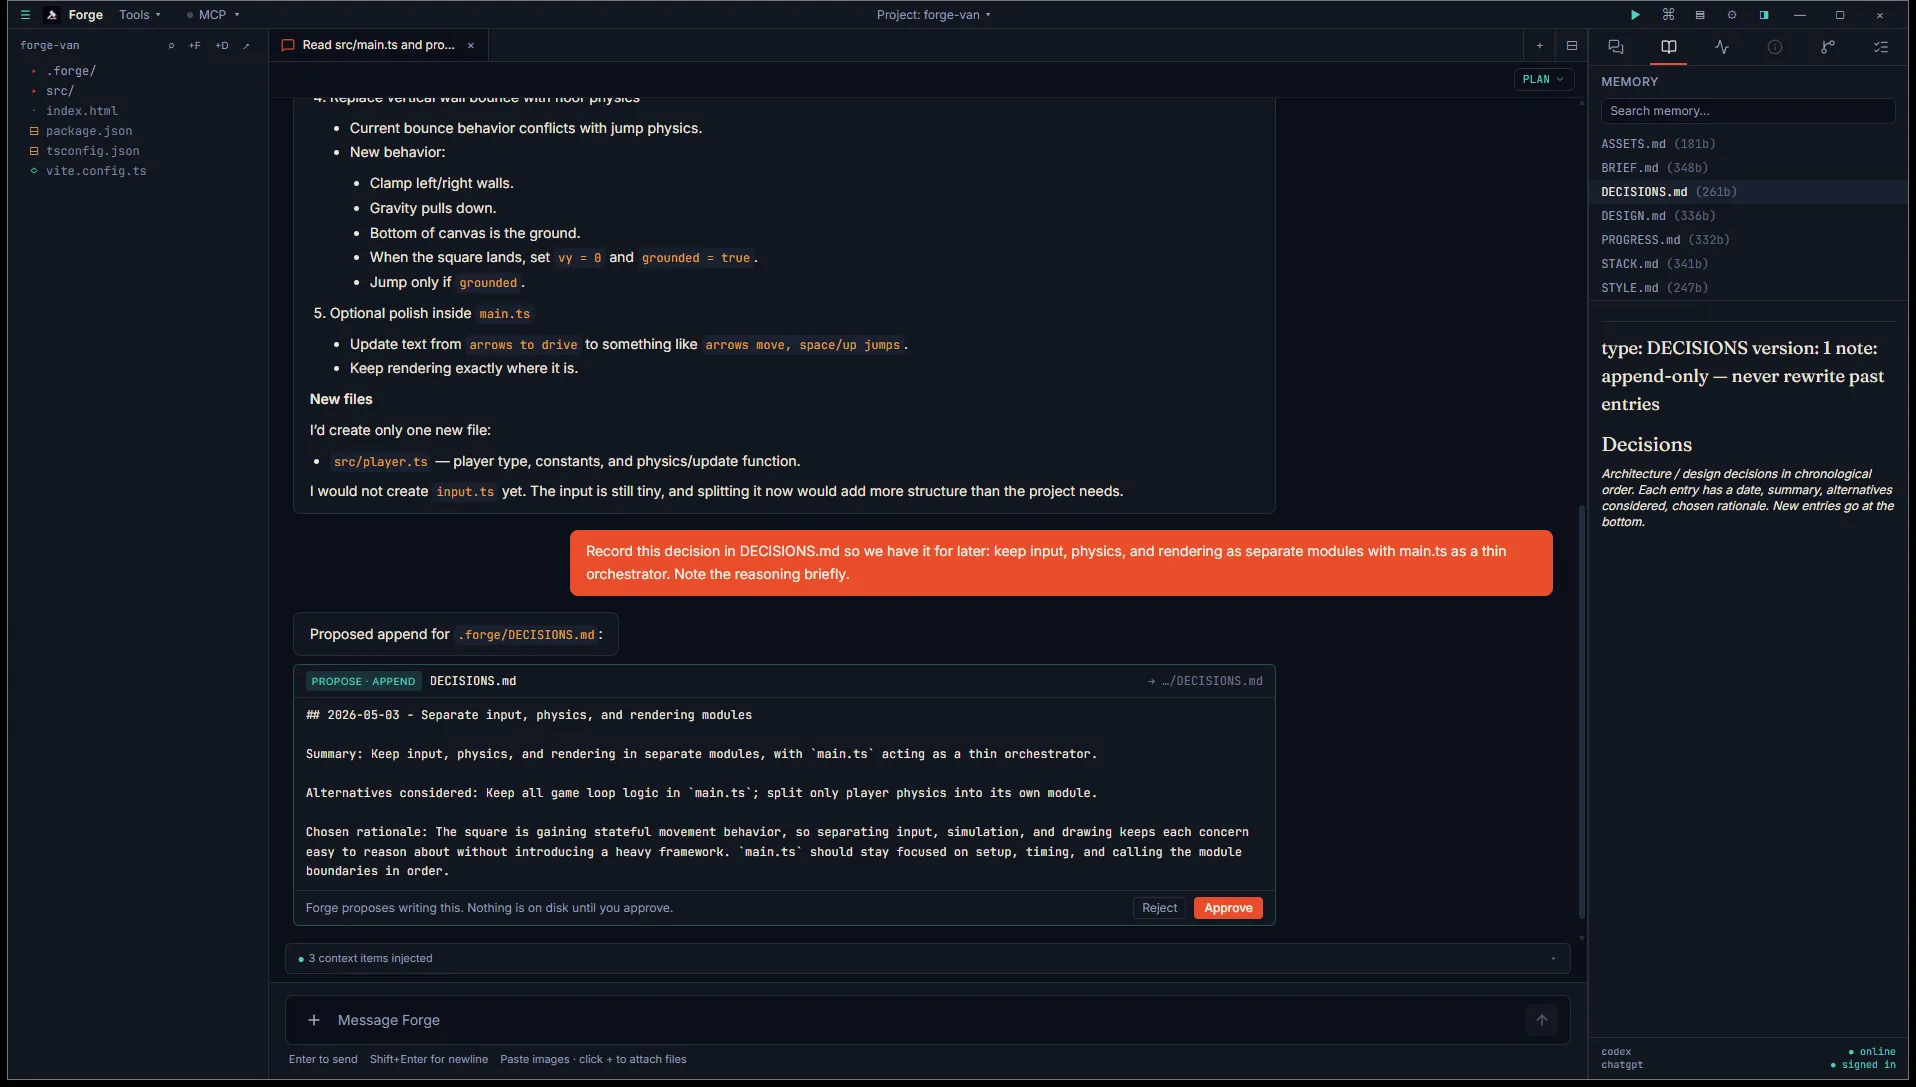Screen dimensions: 1916x1087
Task: Click the Forge anvil logo
Action: pos(52,15)
